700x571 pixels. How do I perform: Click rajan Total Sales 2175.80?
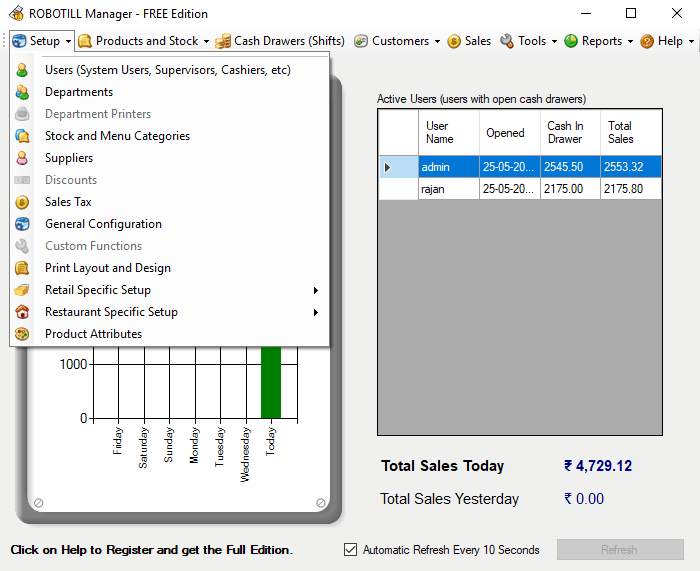coord(631,189)
